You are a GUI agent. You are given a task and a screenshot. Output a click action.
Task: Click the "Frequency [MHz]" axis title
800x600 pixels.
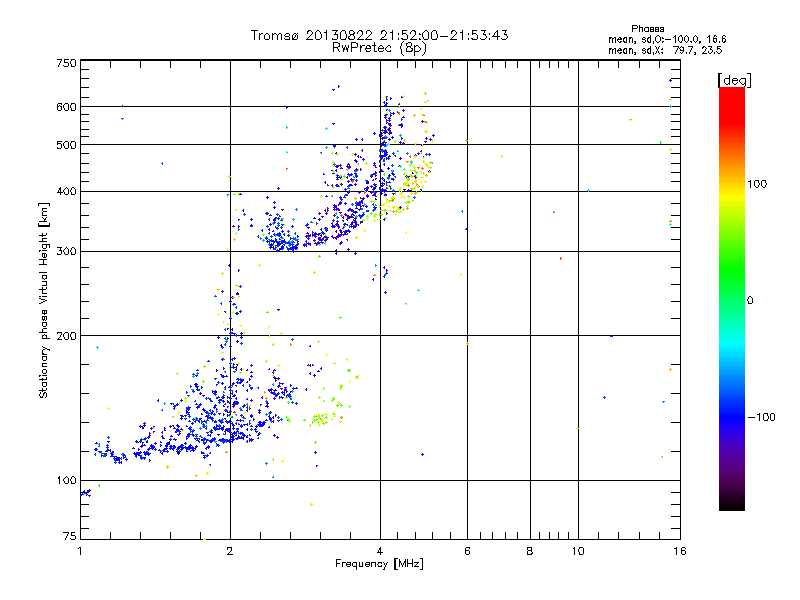pyautogui.click(x=379, y=564)
